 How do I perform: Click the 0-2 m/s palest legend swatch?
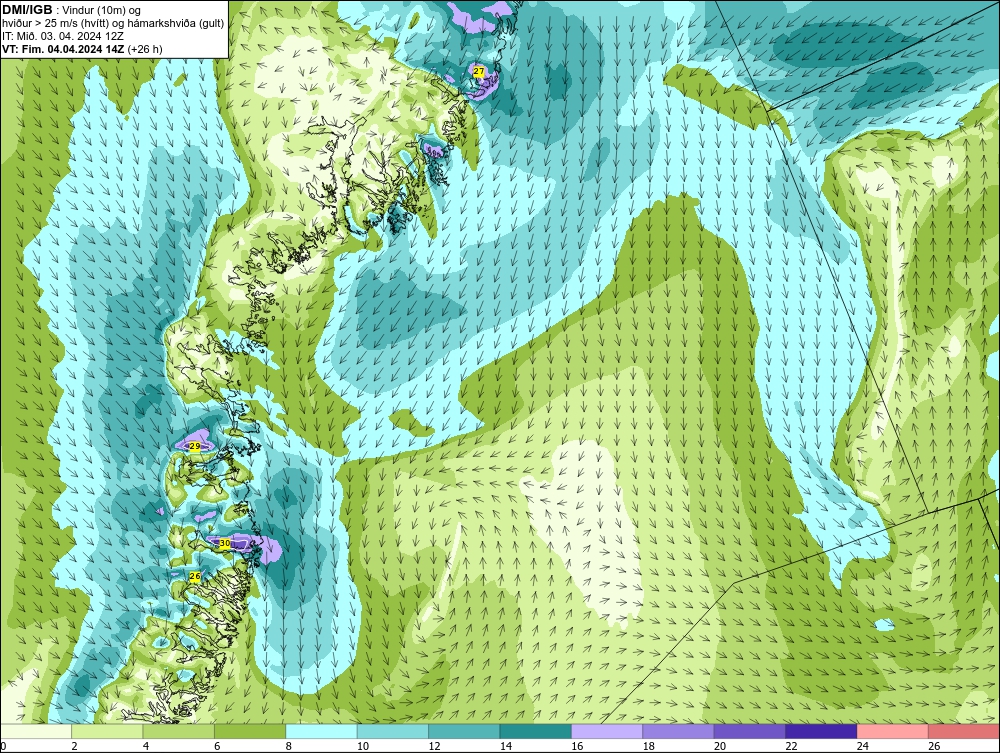[36, 731]
